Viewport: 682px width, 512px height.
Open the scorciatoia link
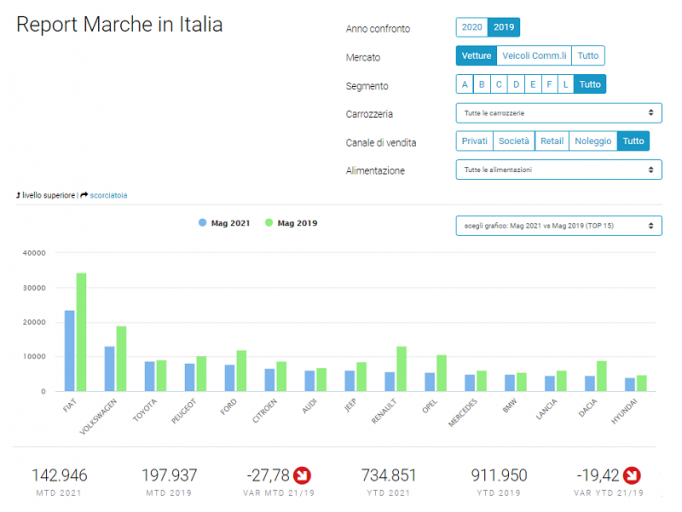pyautogui.click(x=109, y=195)
